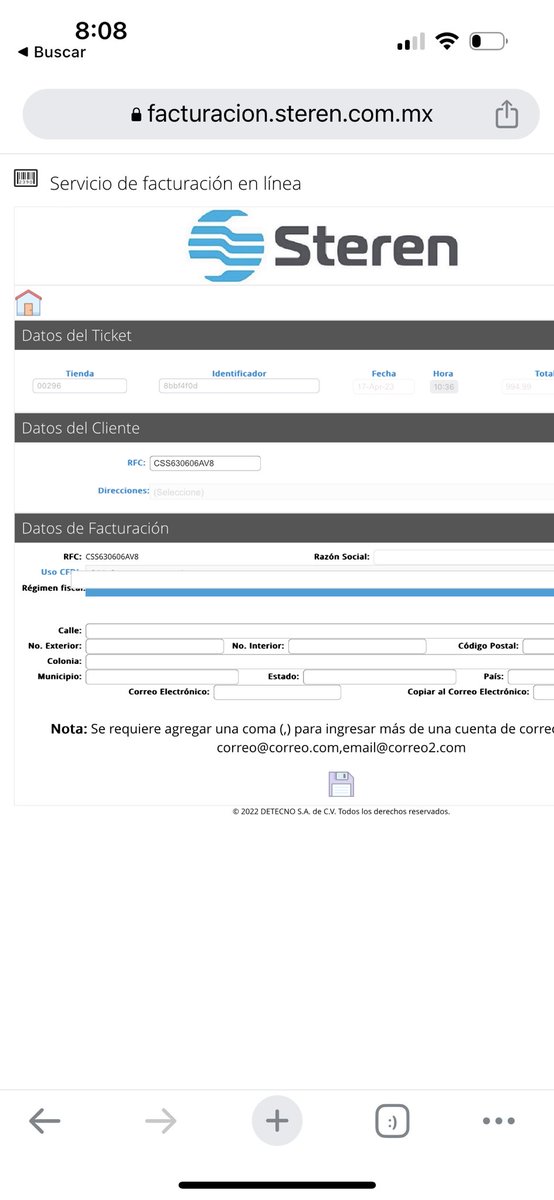
Task: Tap the browser forward arrow
Action: (161, 1121)
